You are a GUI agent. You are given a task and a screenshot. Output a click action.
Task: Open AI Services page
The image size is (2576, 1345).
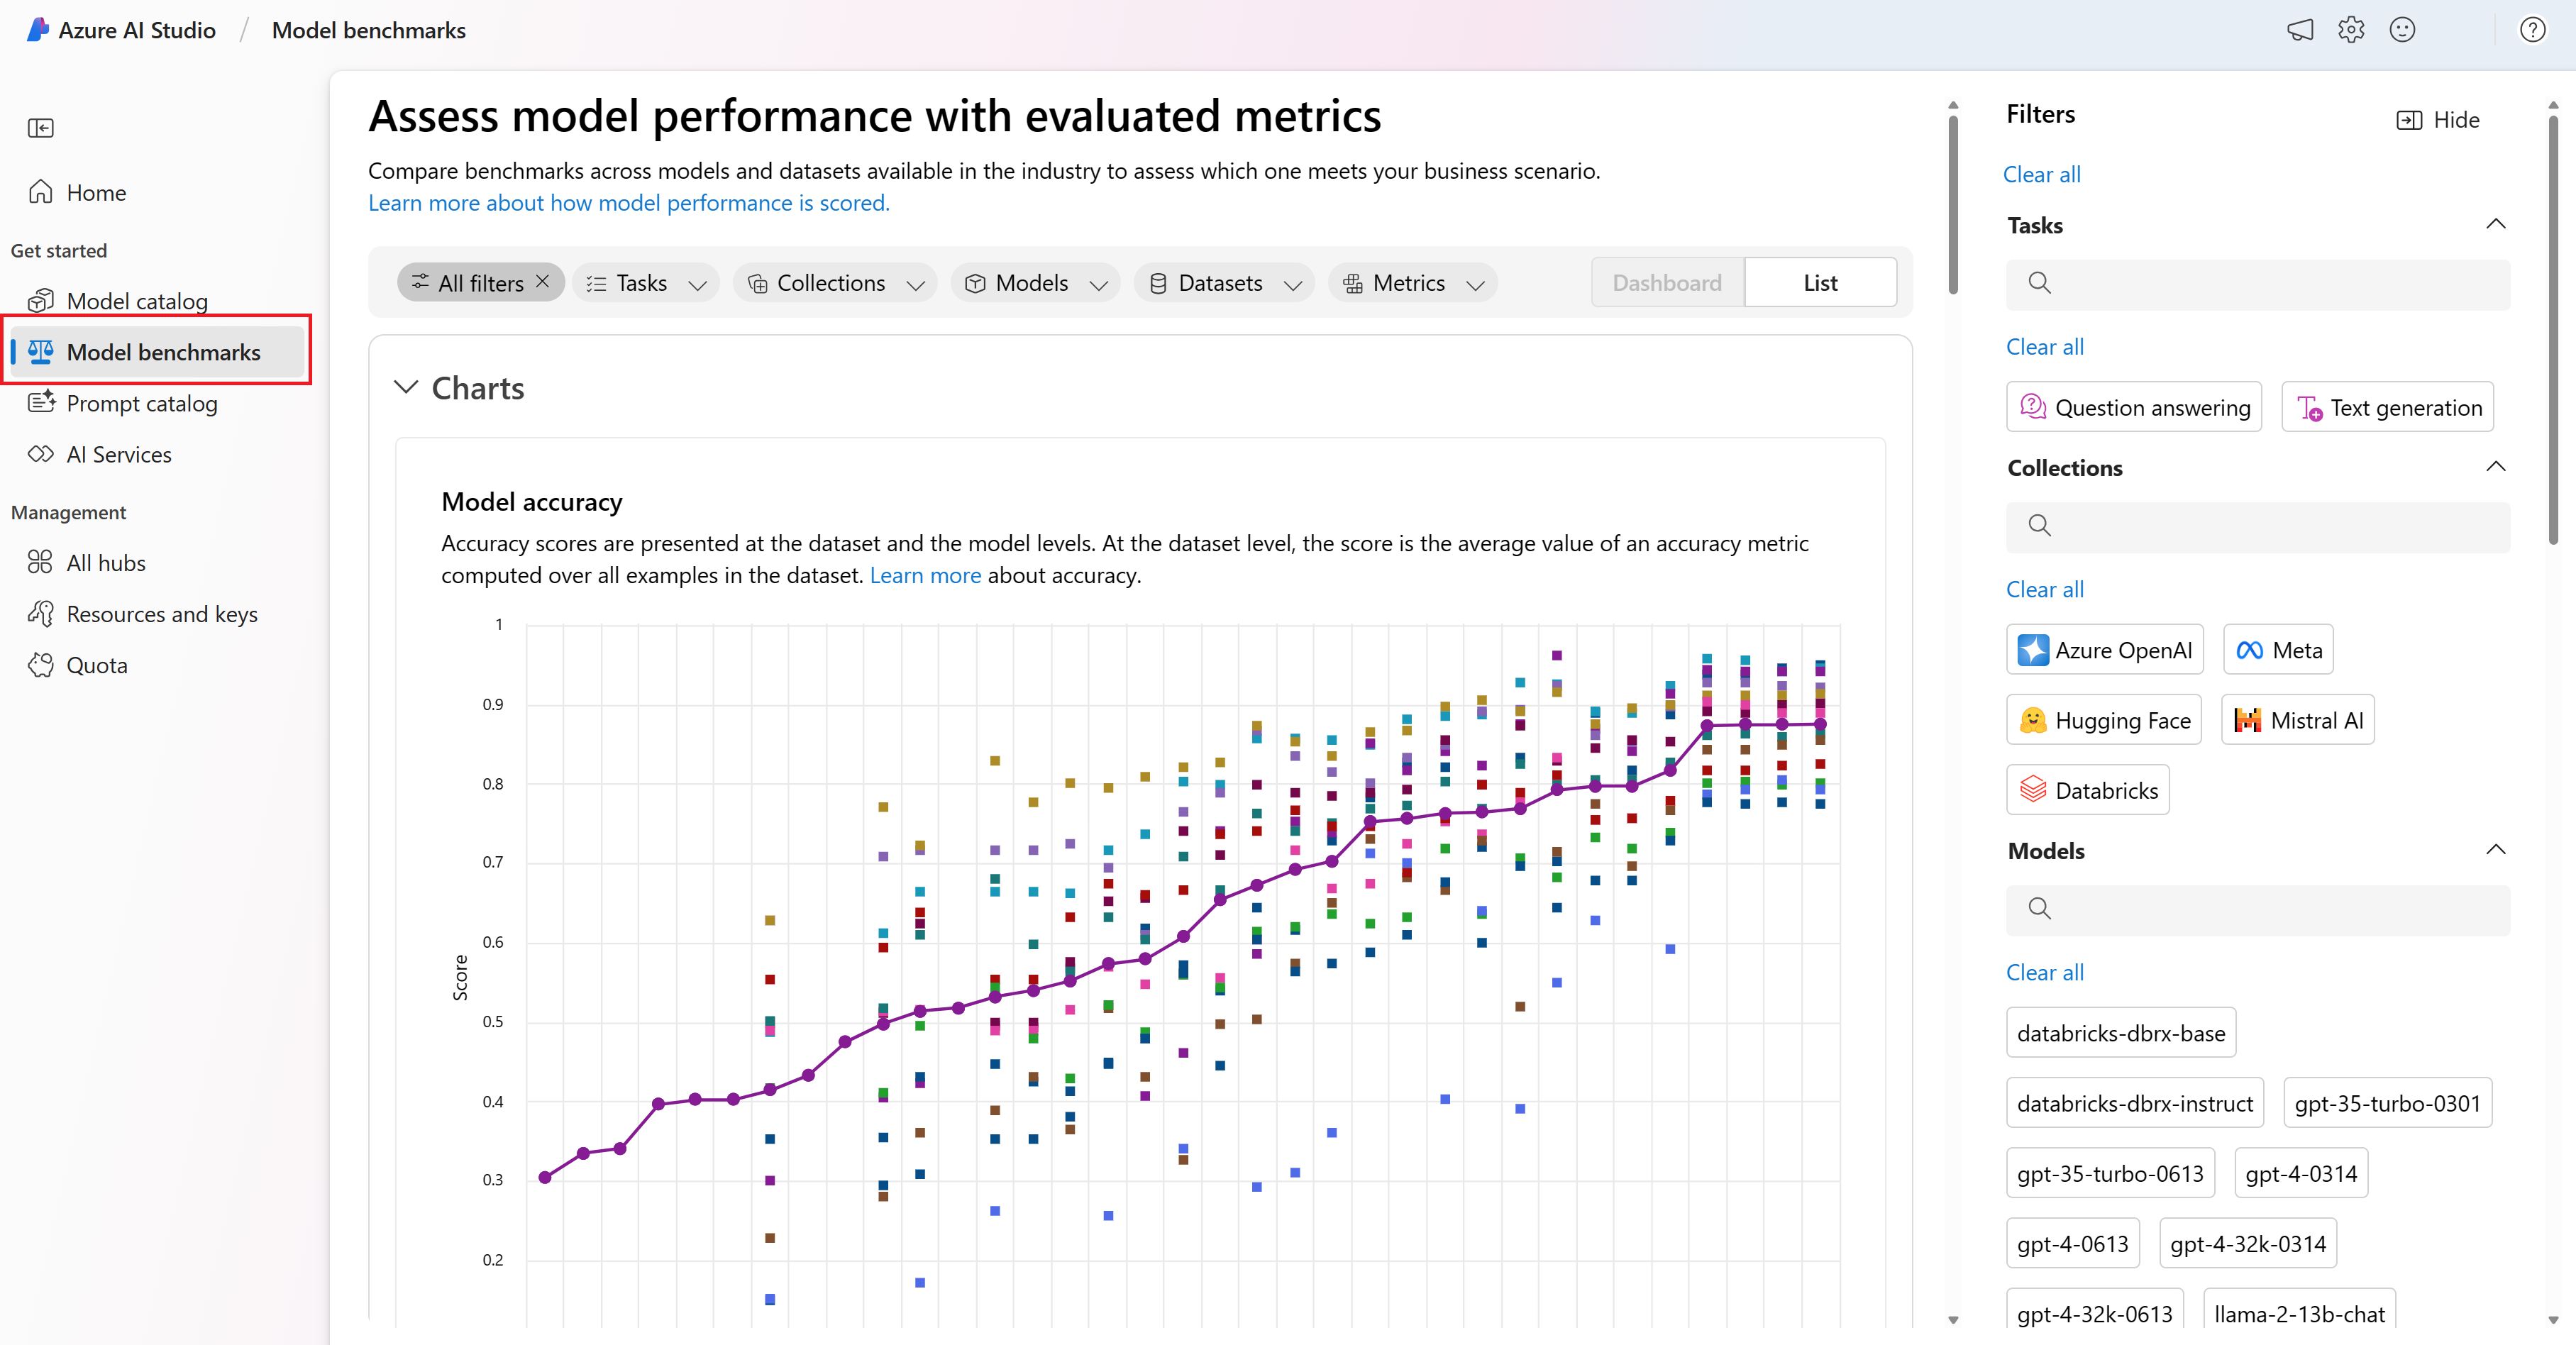118,454
